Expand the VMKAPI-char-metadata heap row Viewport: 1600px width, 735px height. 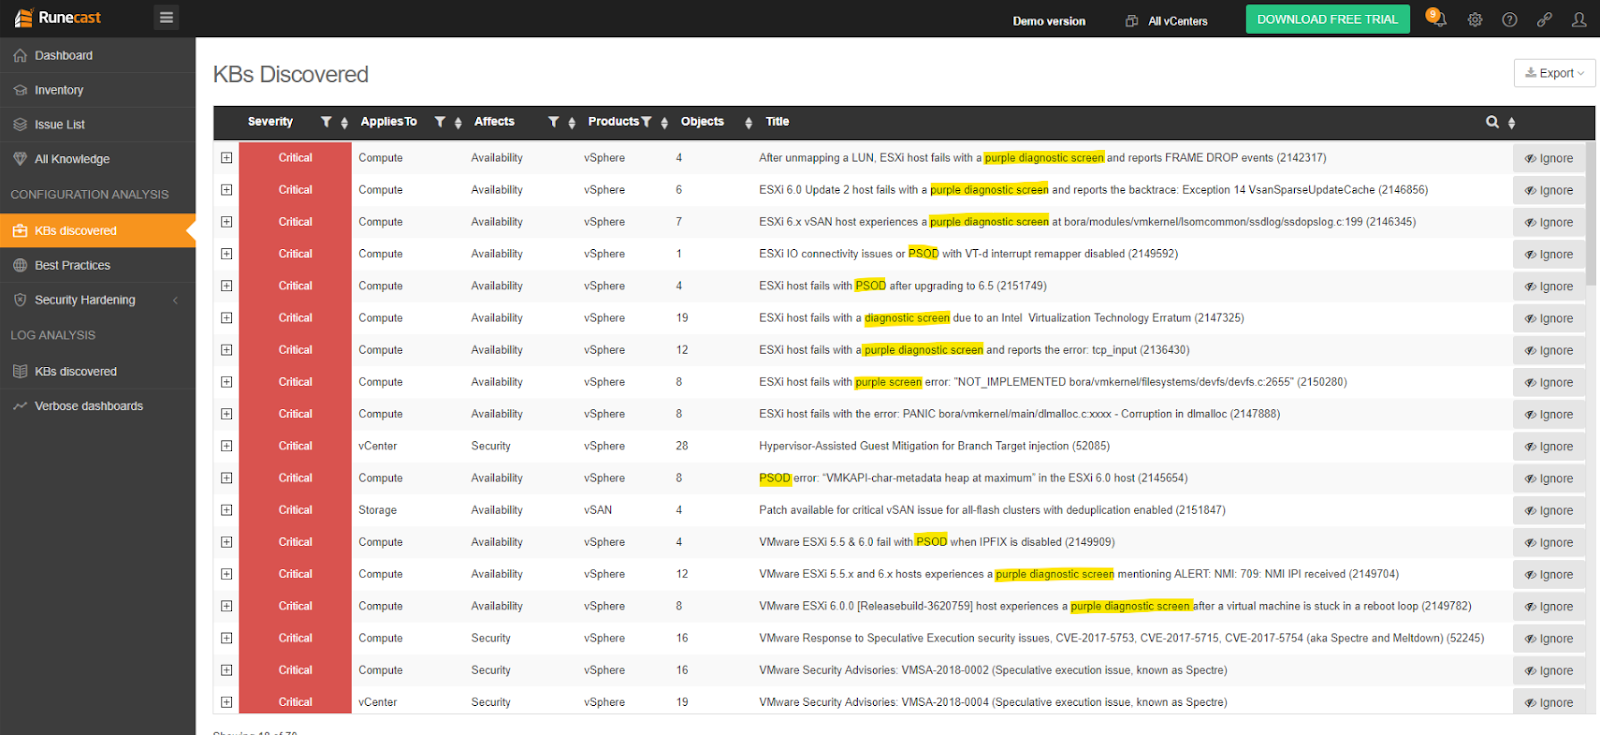pos(227,478)
